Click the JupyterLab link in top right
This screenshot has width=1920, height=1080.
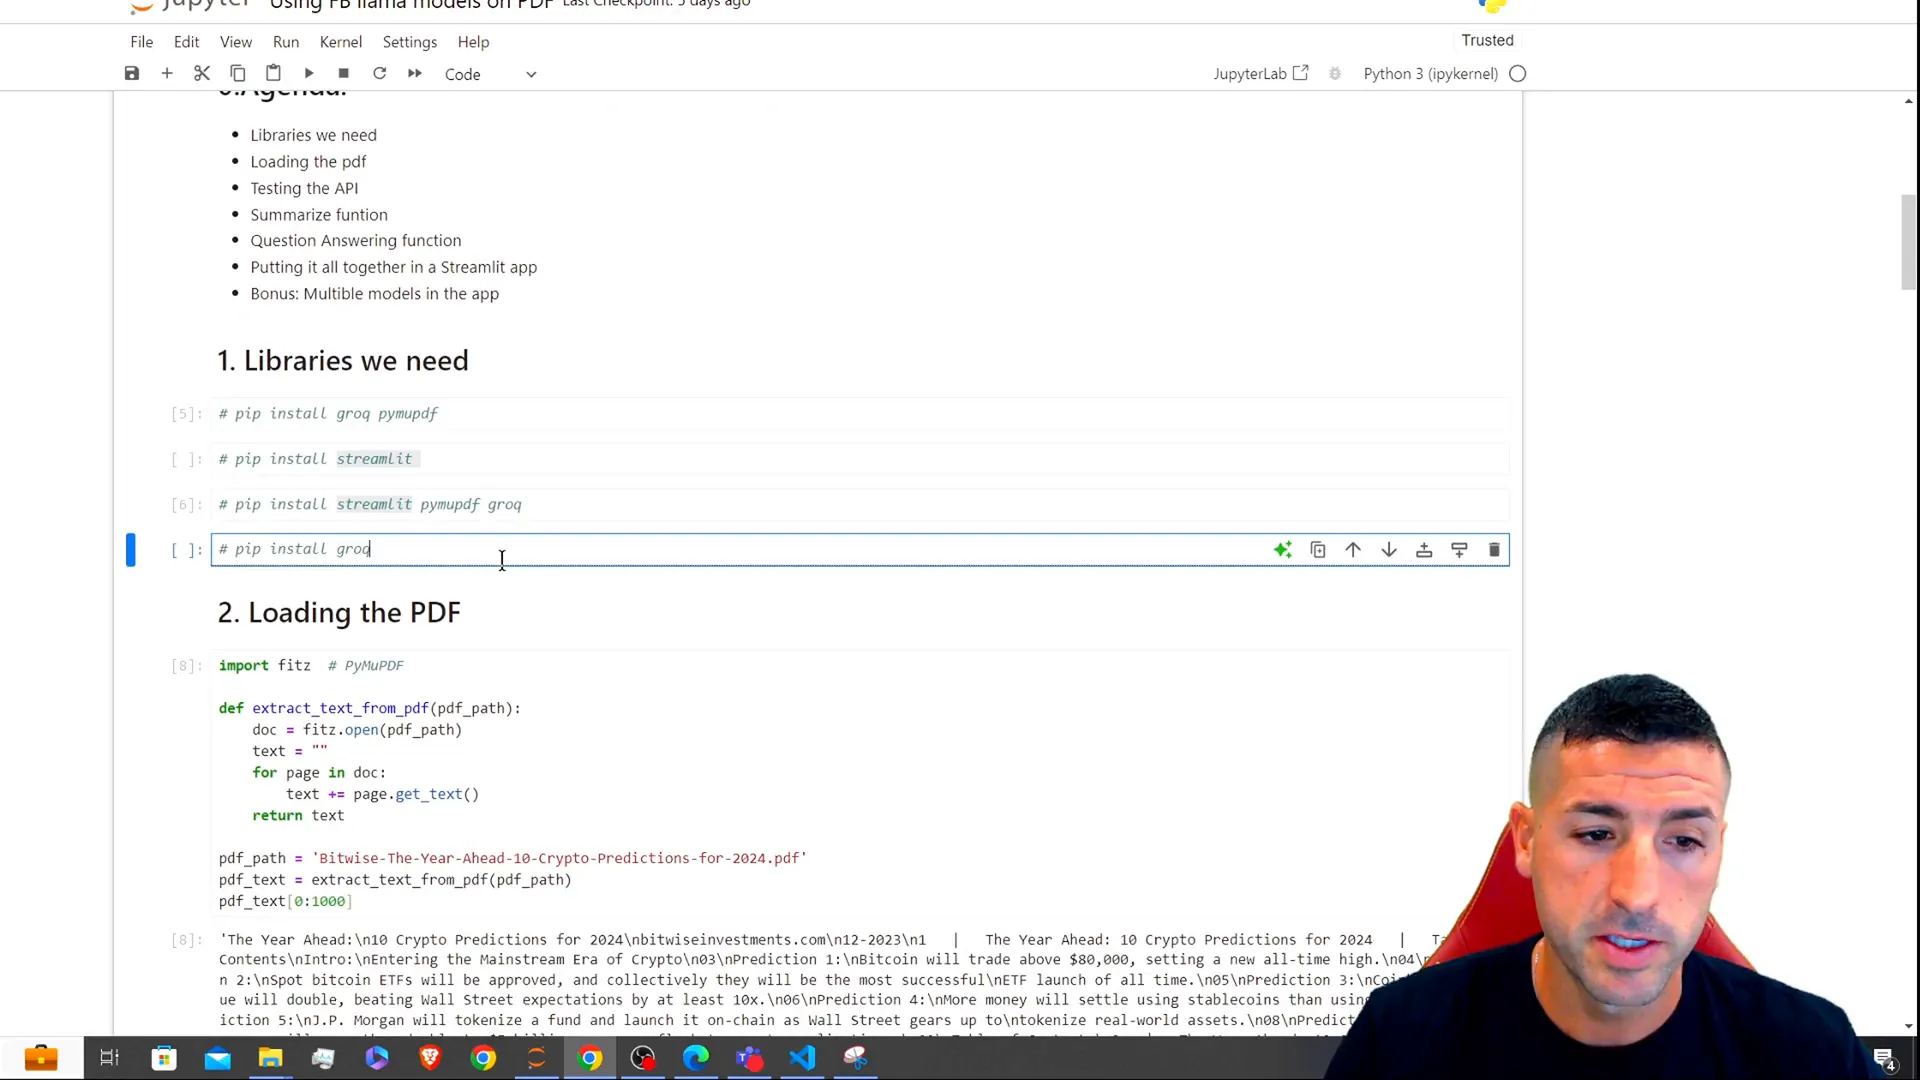pos(1257,73)
